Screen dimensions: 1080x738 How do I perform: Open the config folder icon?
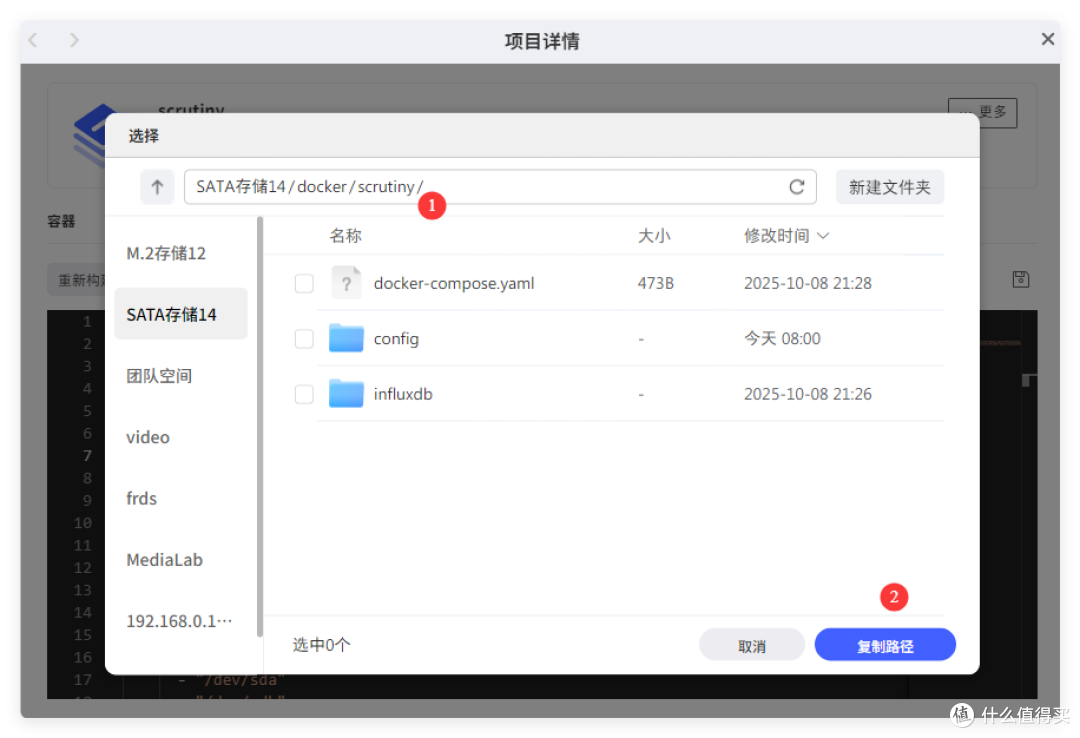pos(346,338)
